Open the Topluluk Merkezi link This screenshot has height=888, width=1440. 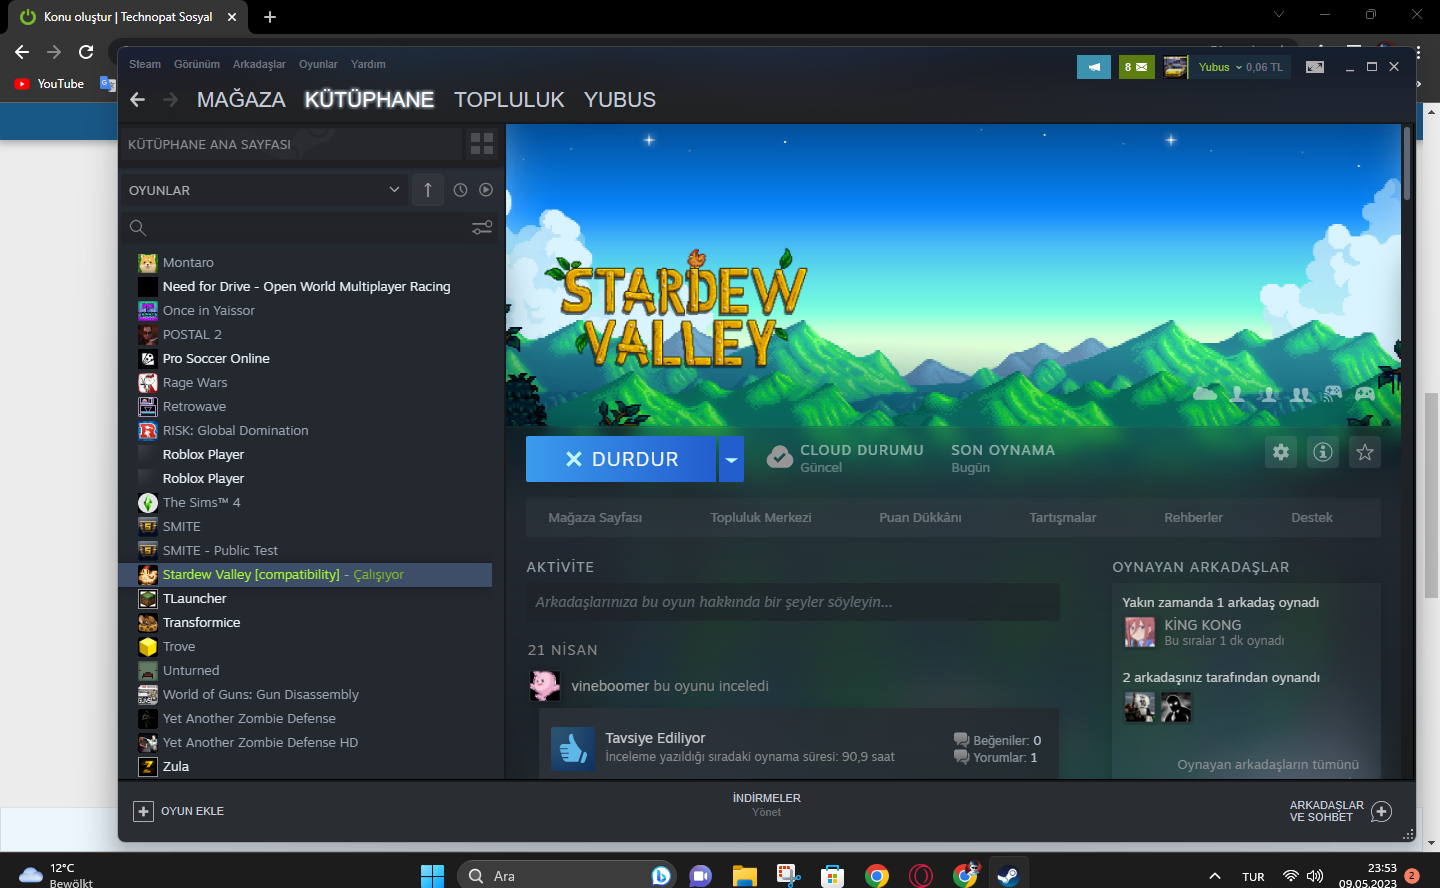click(761, 518)
